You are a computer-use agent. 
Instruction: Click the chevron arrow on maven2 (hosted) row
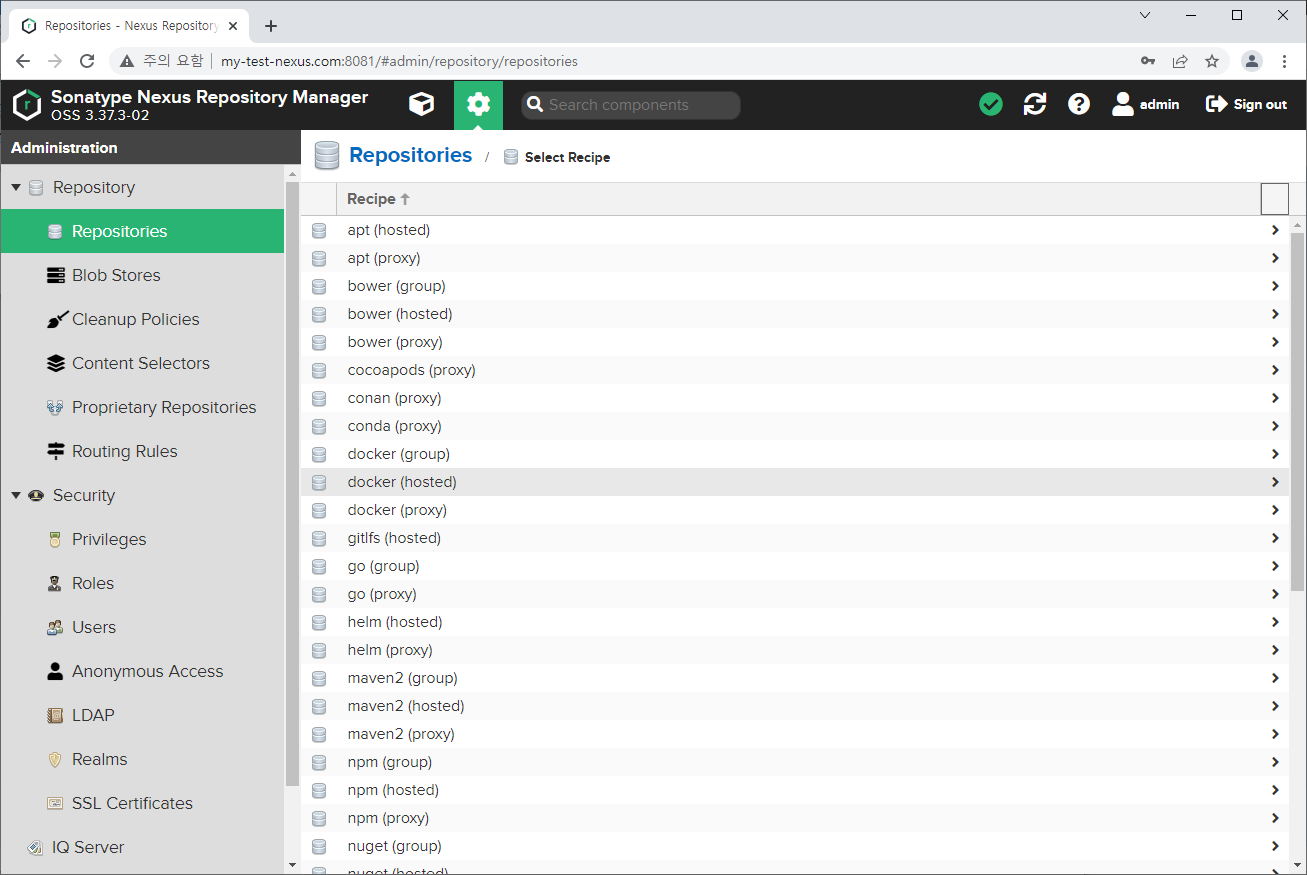(1275, 706)
